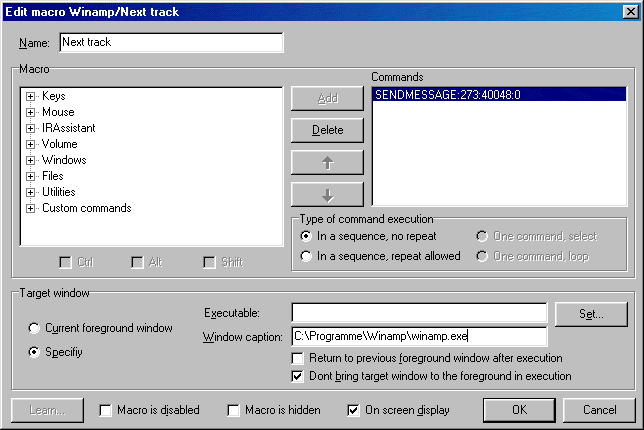
Task: Toggle Macro is hidden checkbox
Action: [234, 410]
